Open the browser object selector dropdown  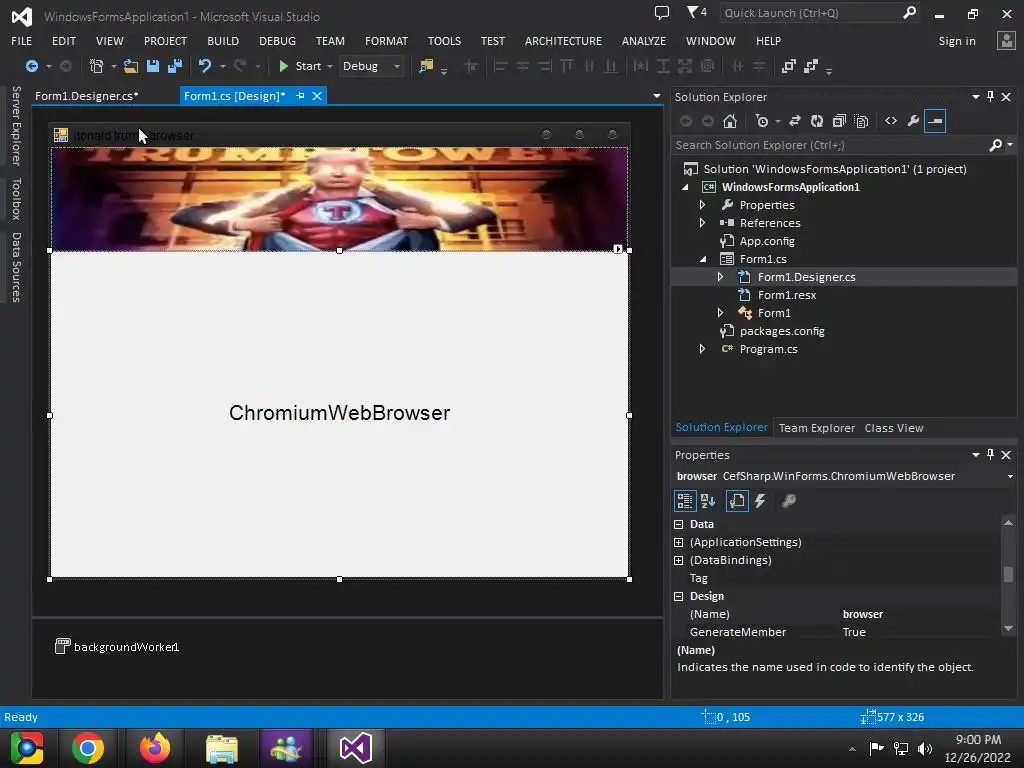point(1010,476)
